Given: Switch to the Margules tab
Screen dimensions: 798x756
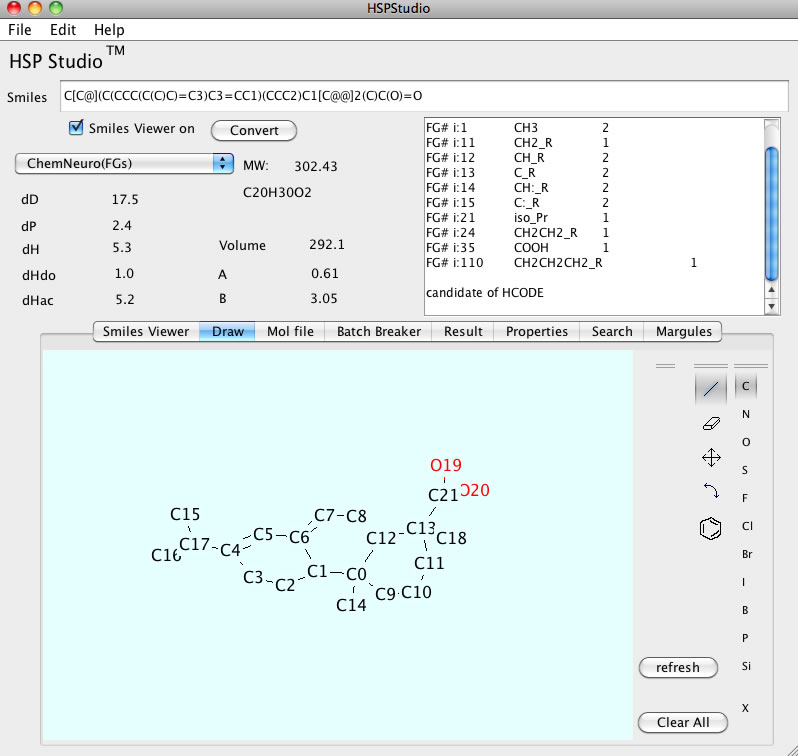Looking at the screenshot, I should tap(683, 331).
